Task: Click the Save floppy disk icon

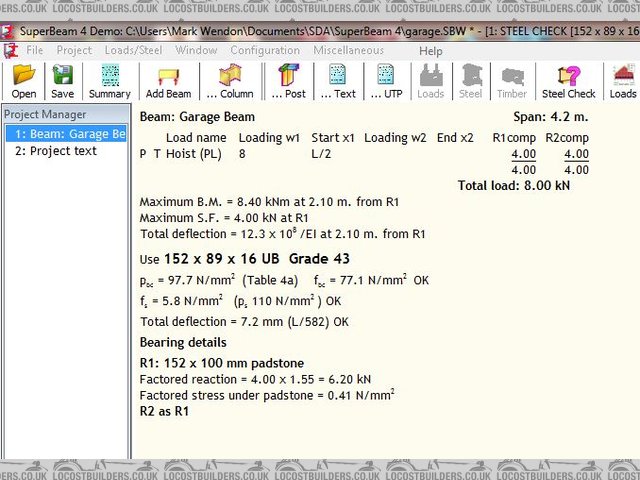Action: 62,80
